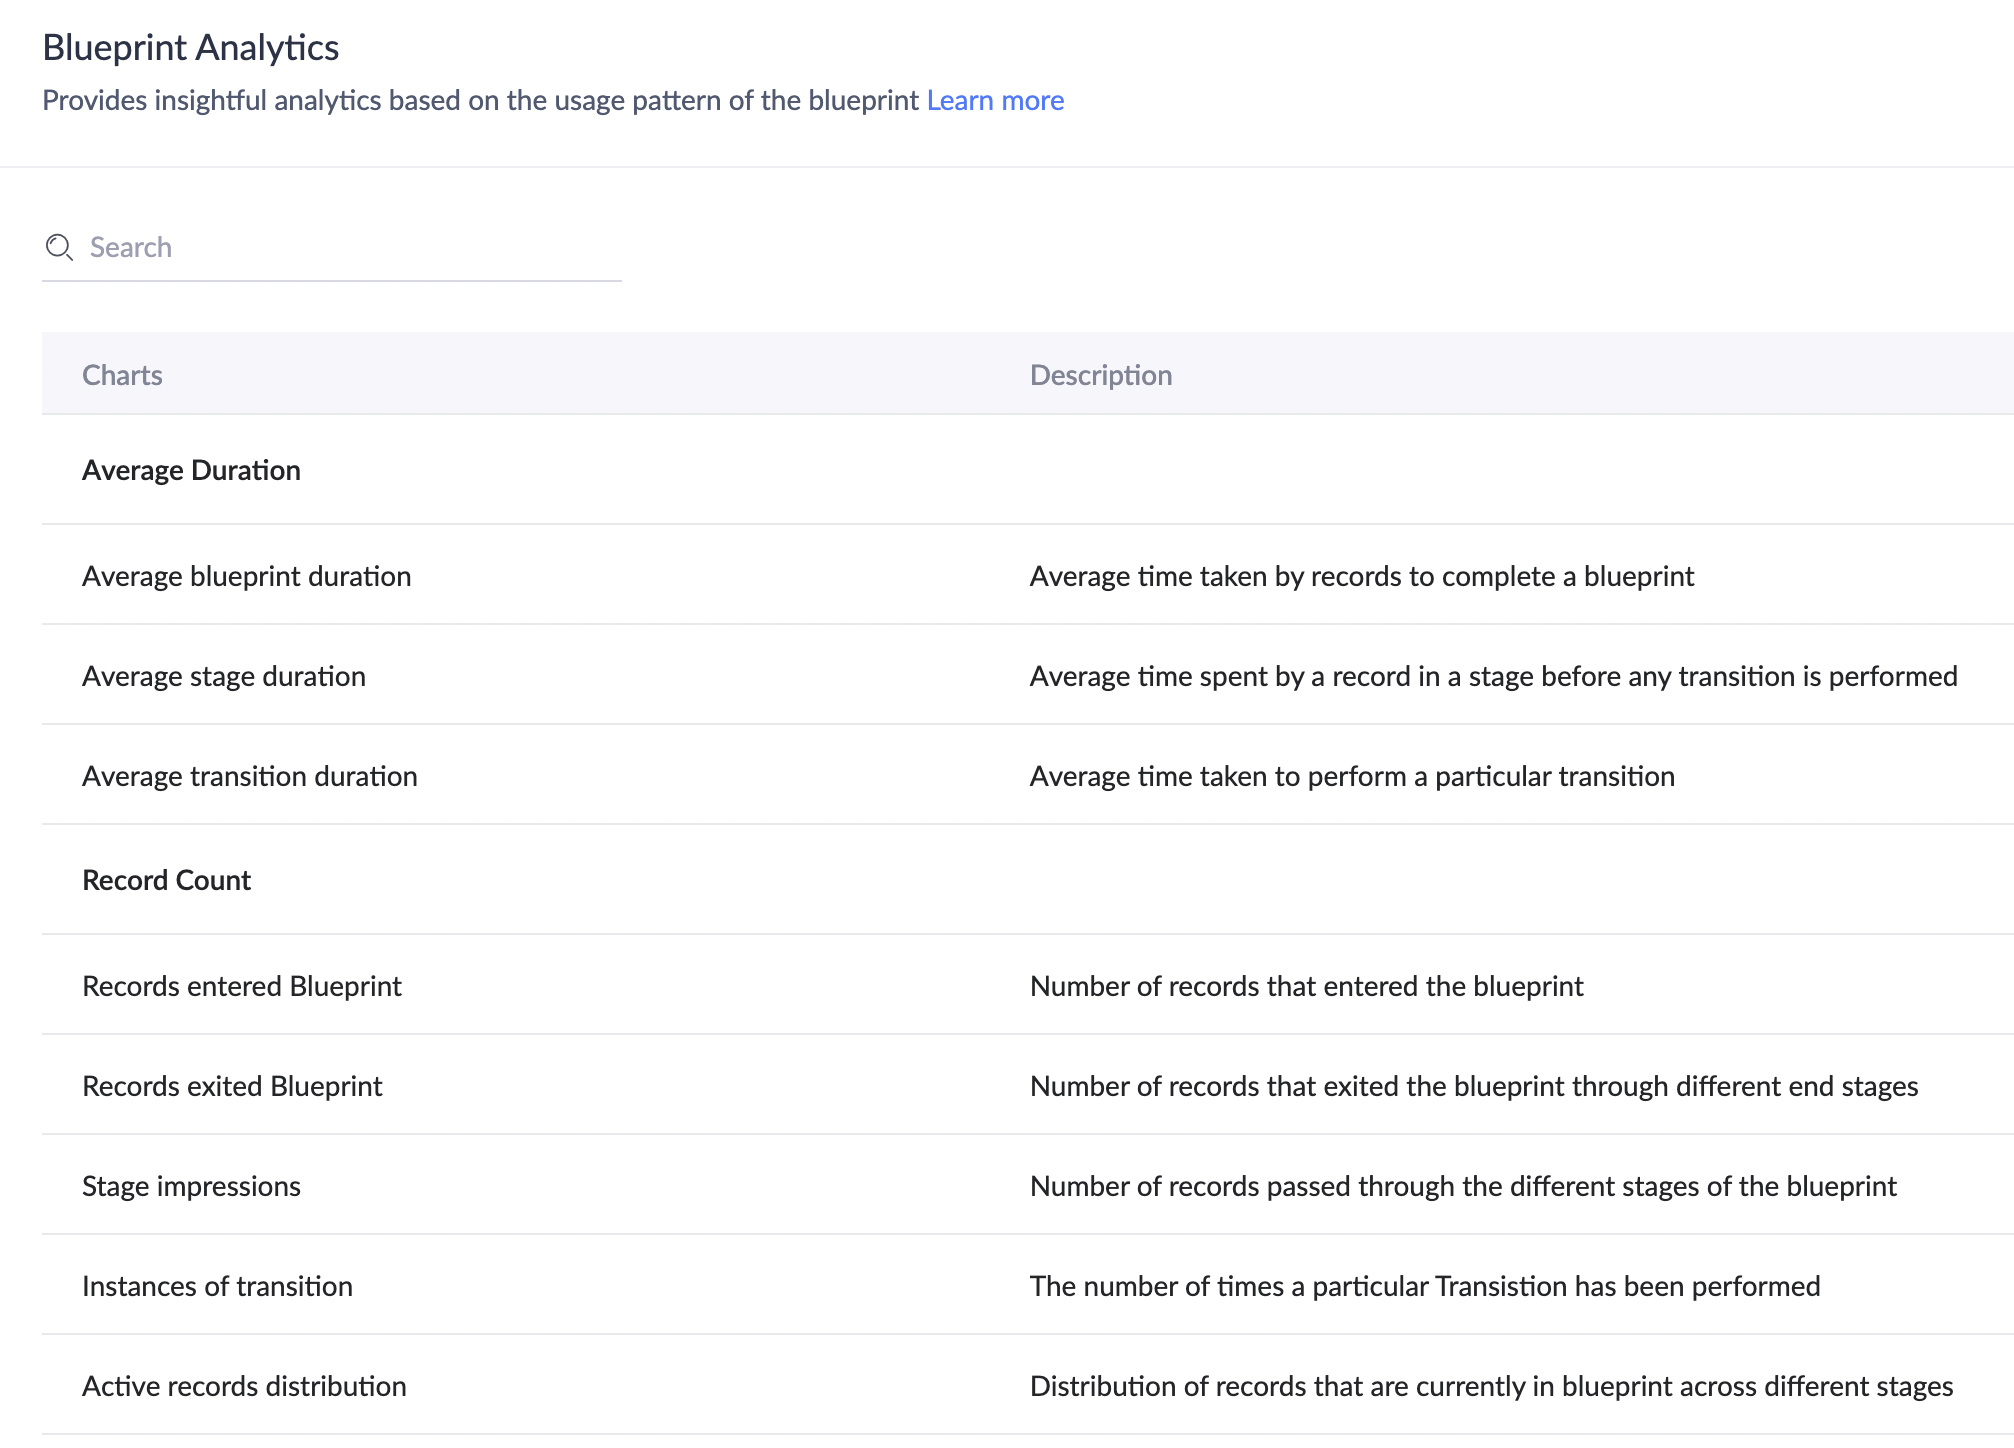Open Records exited Blueprint chart

click(x=232, y=1086)
